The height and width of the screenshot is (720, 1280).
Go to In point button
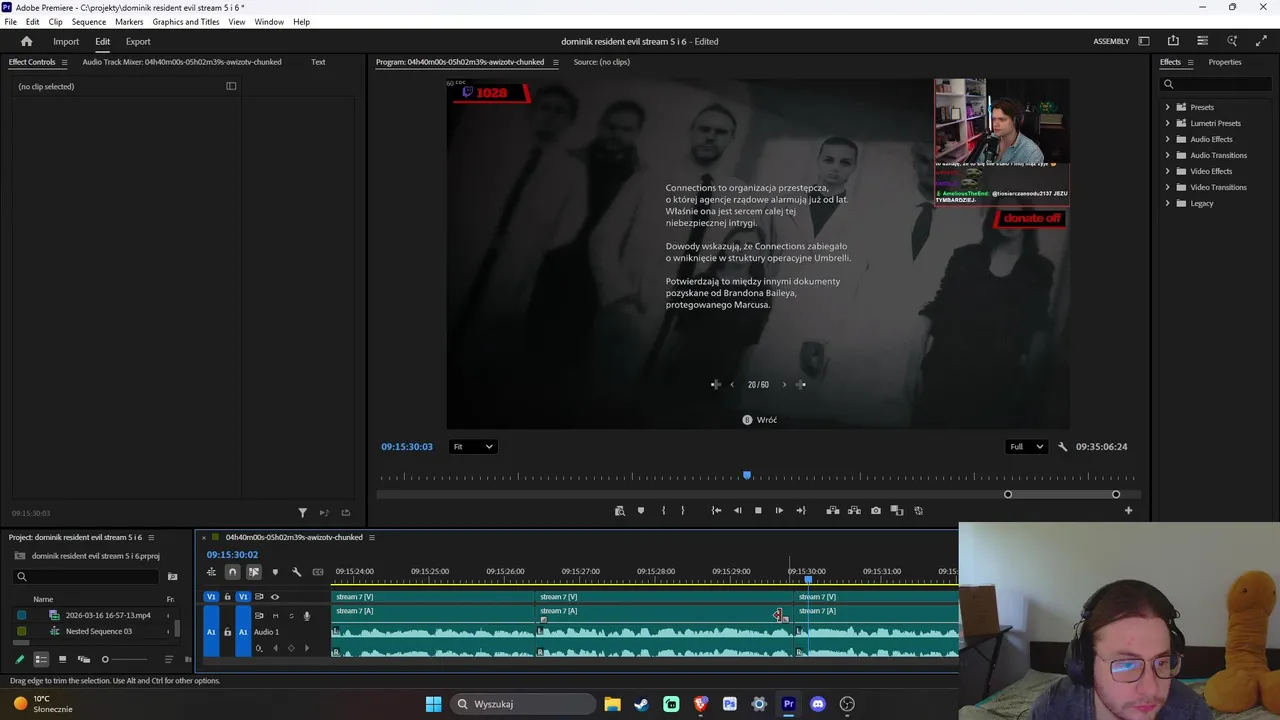(x=716, y=510)
